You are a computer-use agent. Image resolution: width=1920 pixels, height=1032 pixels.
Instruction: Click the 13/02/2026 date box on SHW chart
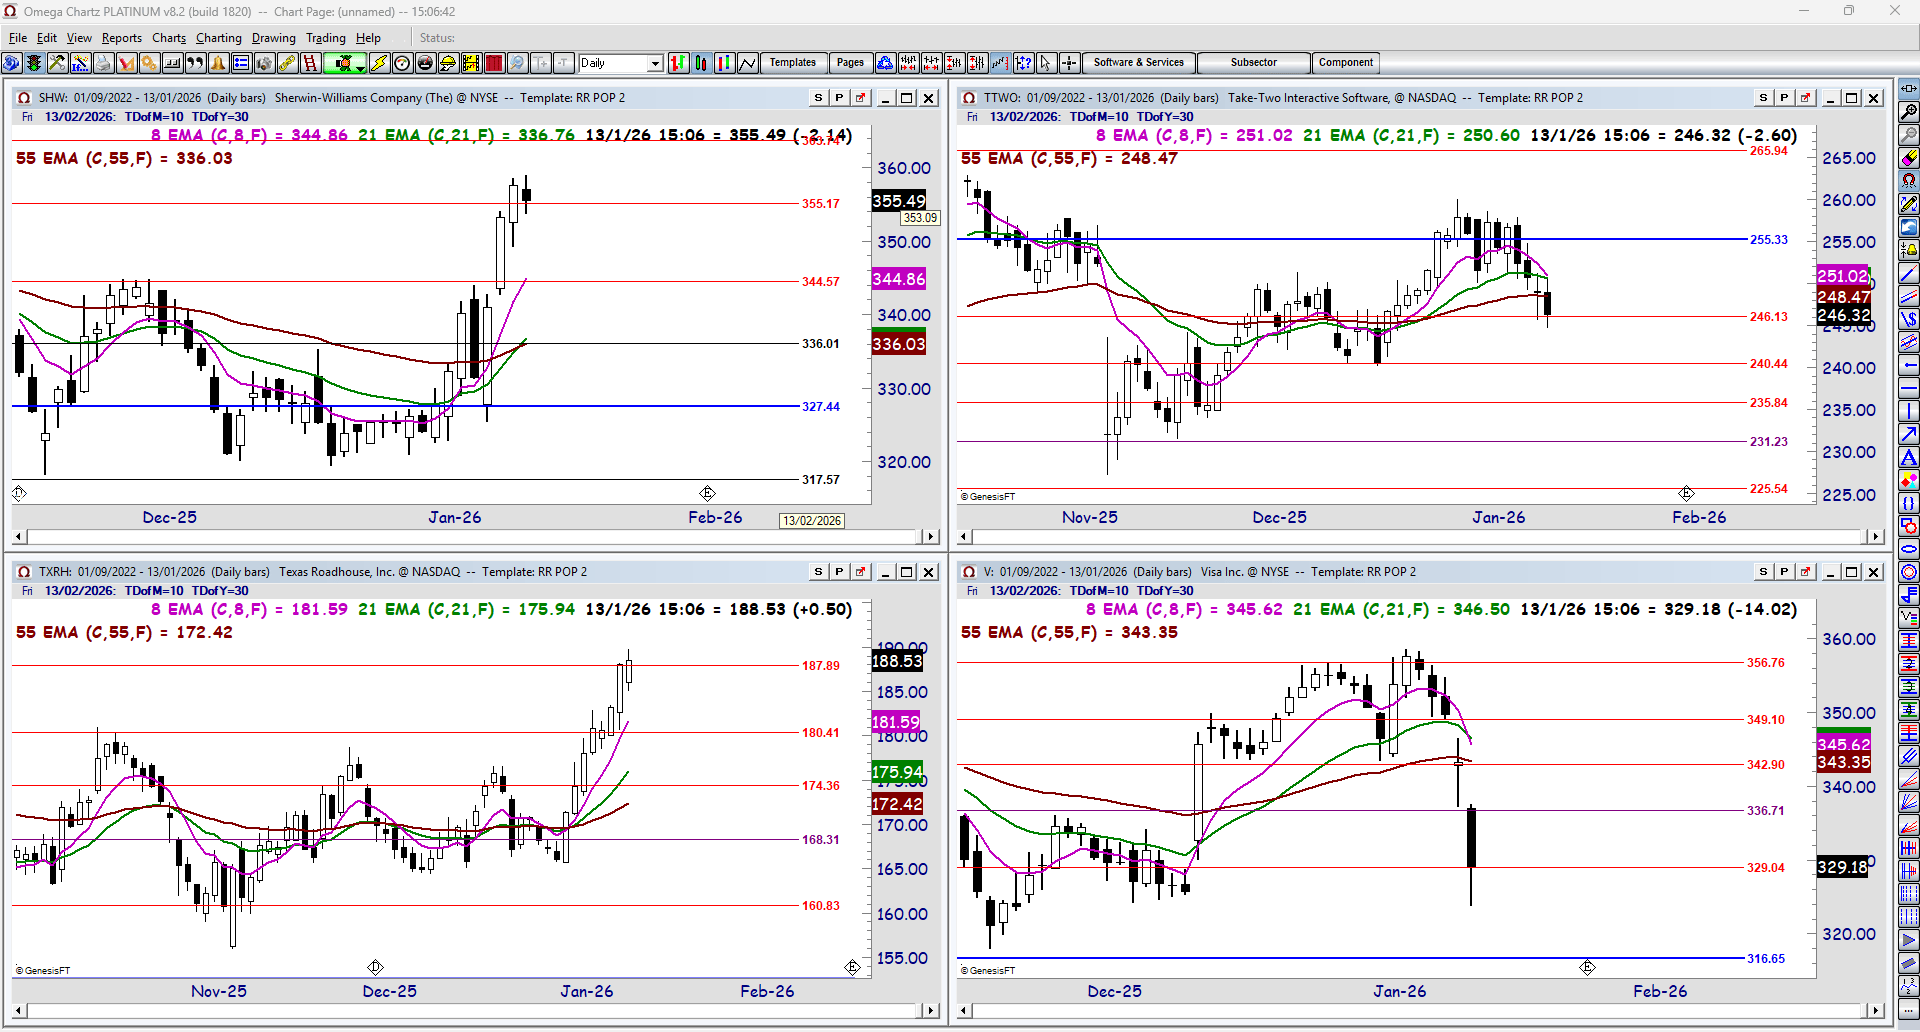(x=812, y=521)
